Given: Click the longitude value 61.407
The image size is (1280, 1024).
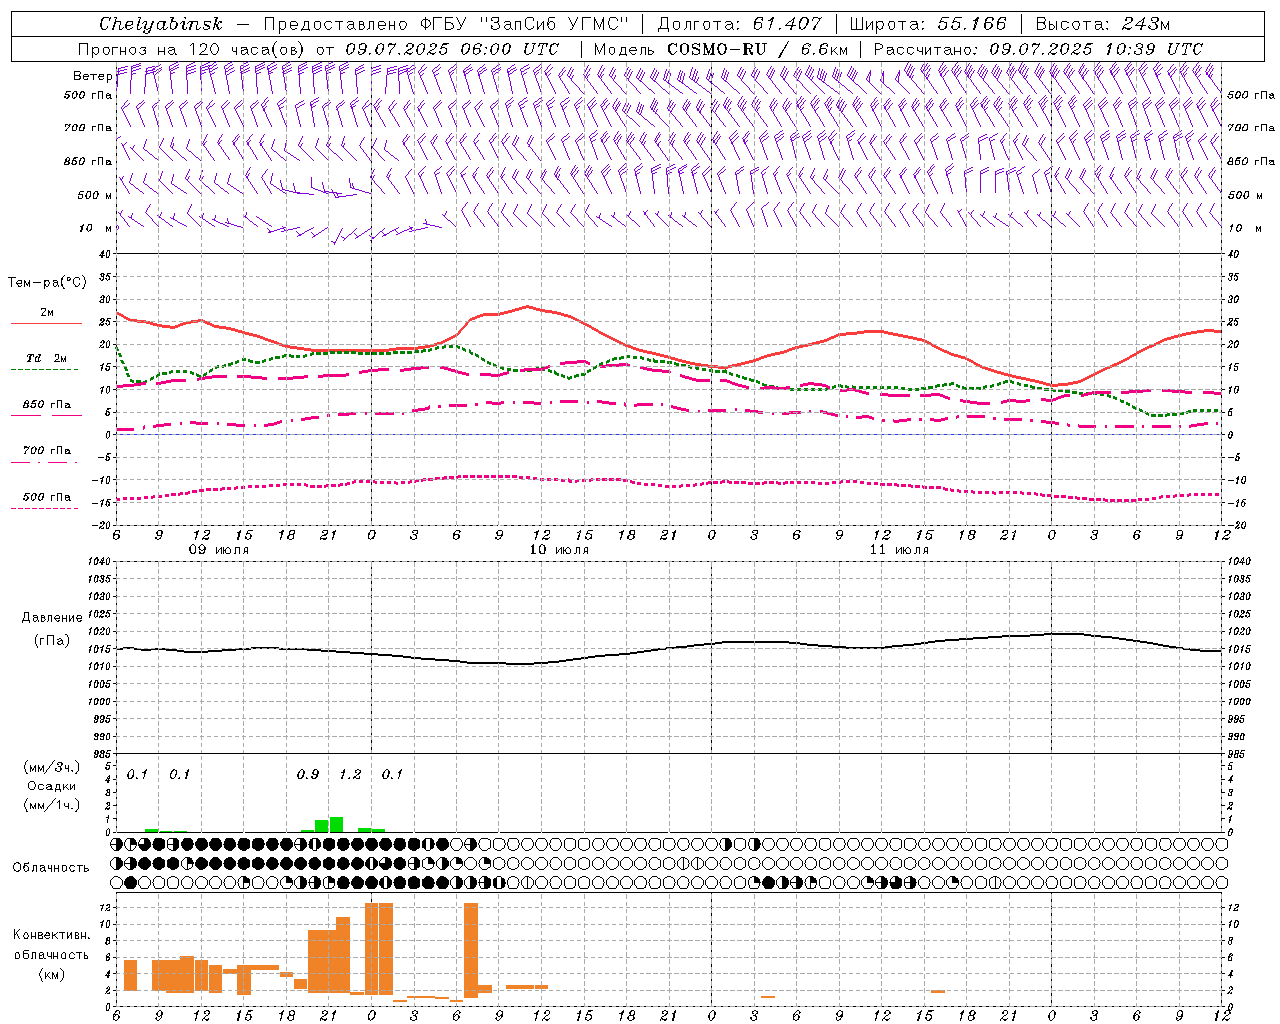Looking at the screenshot, I should click(787, 24).
